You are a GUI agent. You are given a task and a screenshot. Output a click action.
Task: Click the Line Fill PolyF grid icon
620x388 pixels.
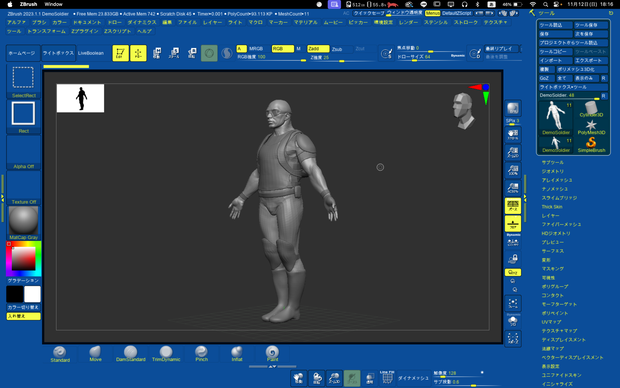tap(387, 378)
